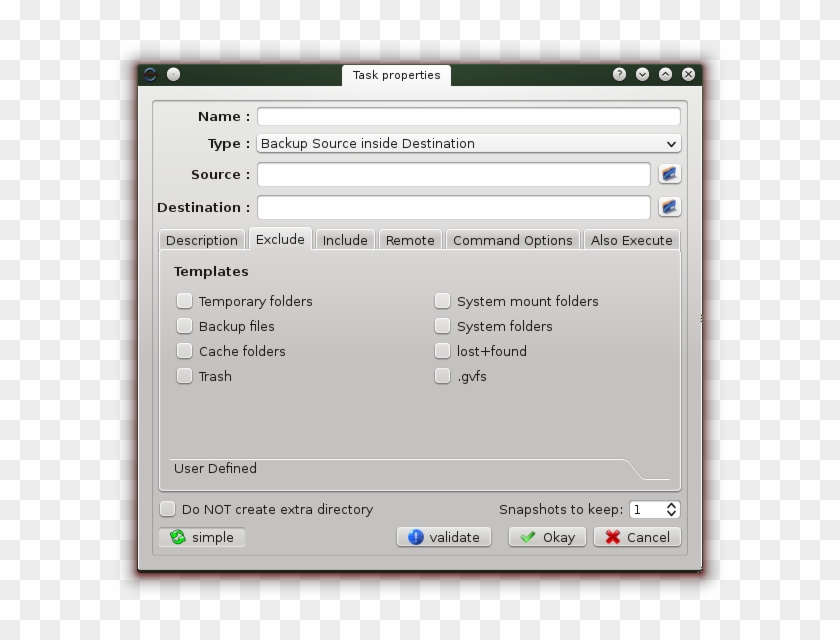Click the window menu icon at top left
Viewport: 840px width, 640px height.
coord(151,74)
